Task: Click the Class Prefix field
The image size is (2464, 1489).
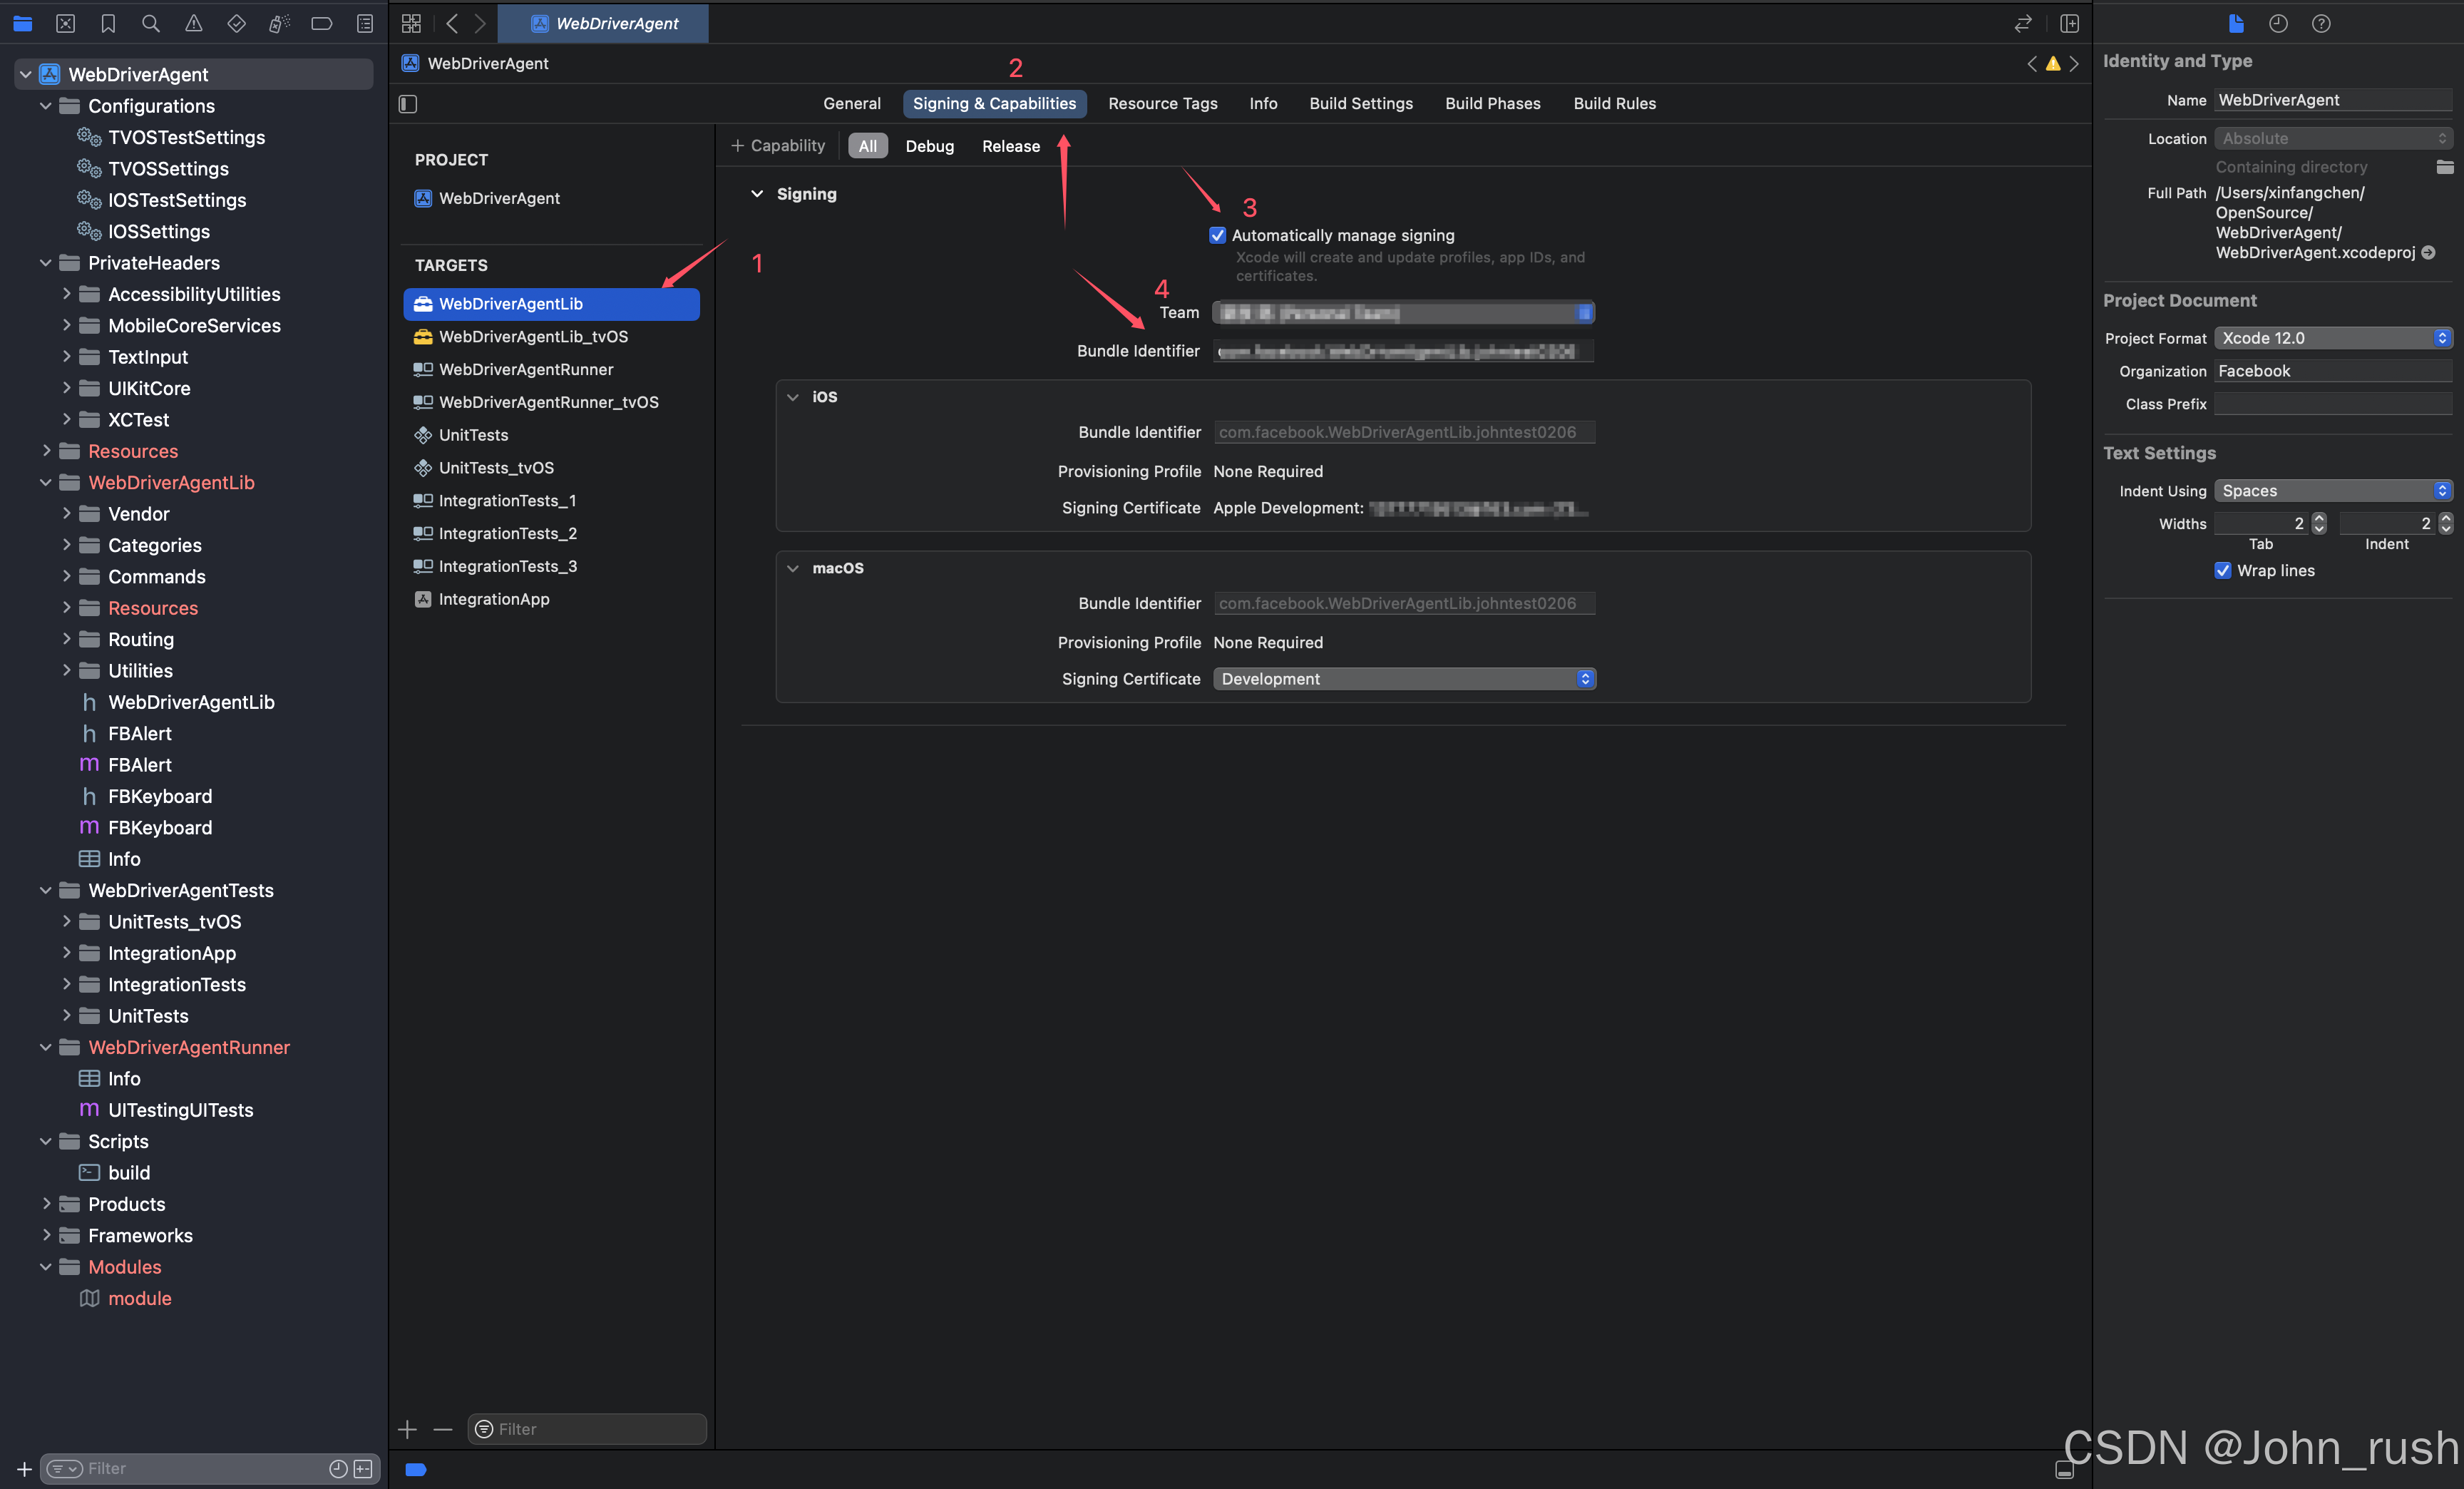Action: pyautogui.click(x=2333, y=404)
